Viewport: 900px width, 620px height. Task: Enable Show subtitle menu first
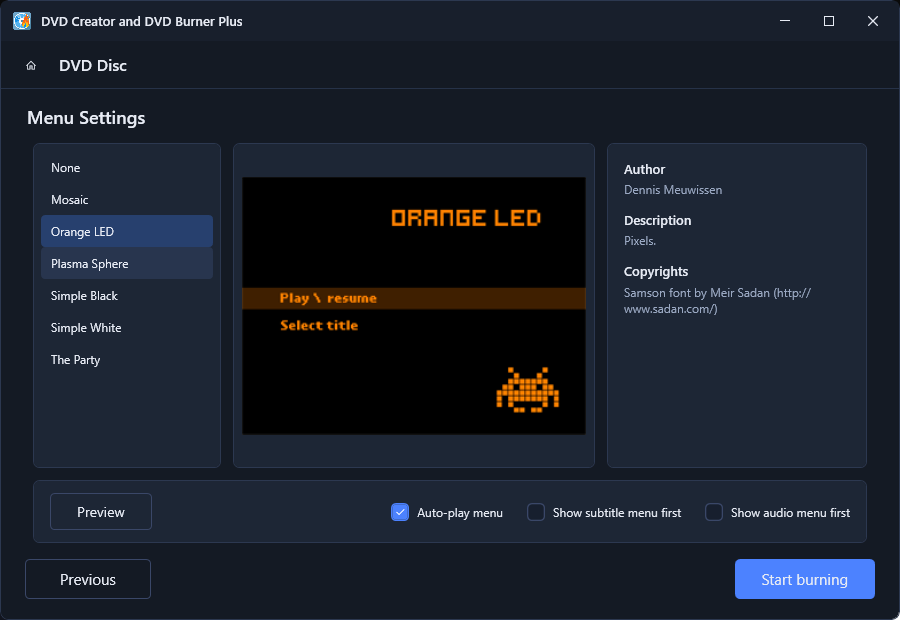pos(536,512)
